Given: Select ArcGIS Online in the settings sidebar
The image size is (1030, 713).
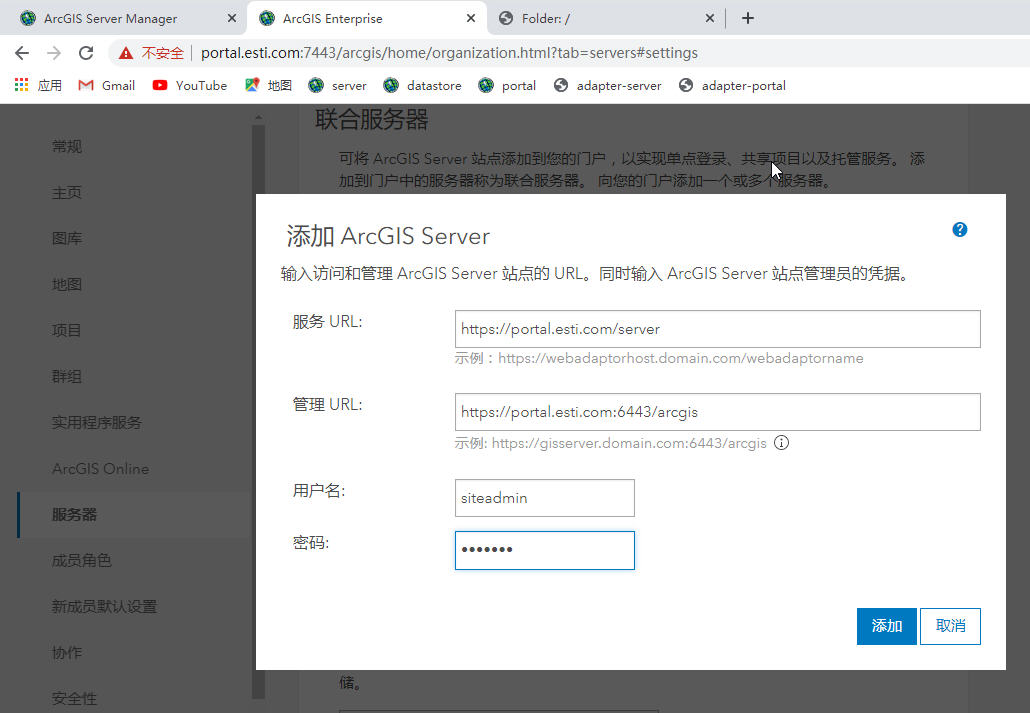Looking at the screenshot, I should (101, 469).
